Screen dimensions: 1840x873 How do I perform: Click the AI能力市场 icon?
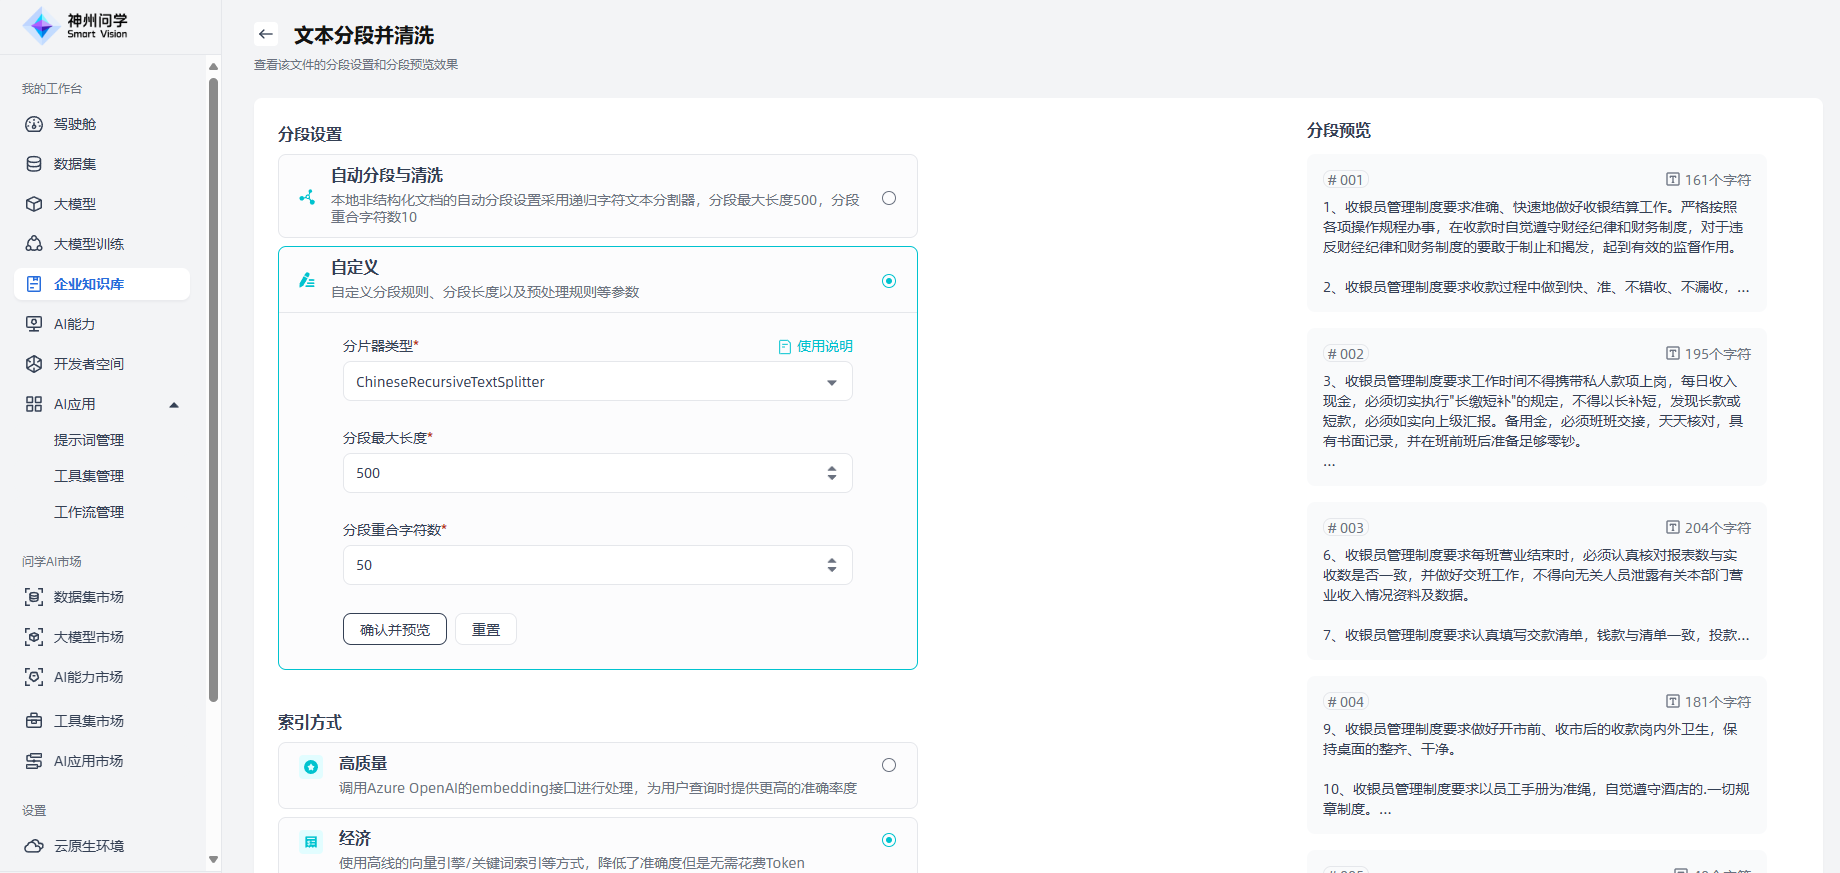[34, 677]
